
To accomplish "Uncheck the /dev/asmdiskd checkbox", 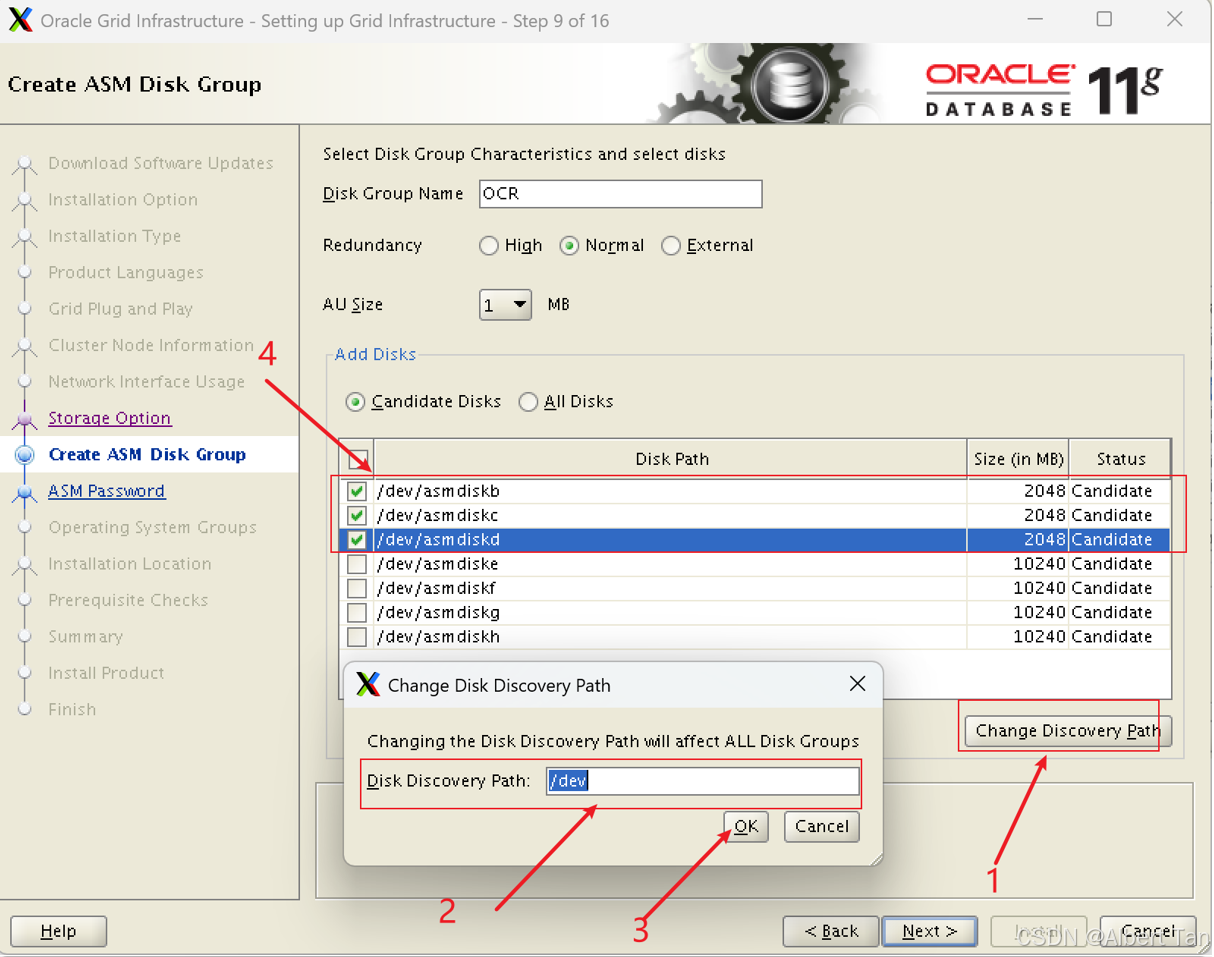I will pyautogui.click(x=357, y=539).
